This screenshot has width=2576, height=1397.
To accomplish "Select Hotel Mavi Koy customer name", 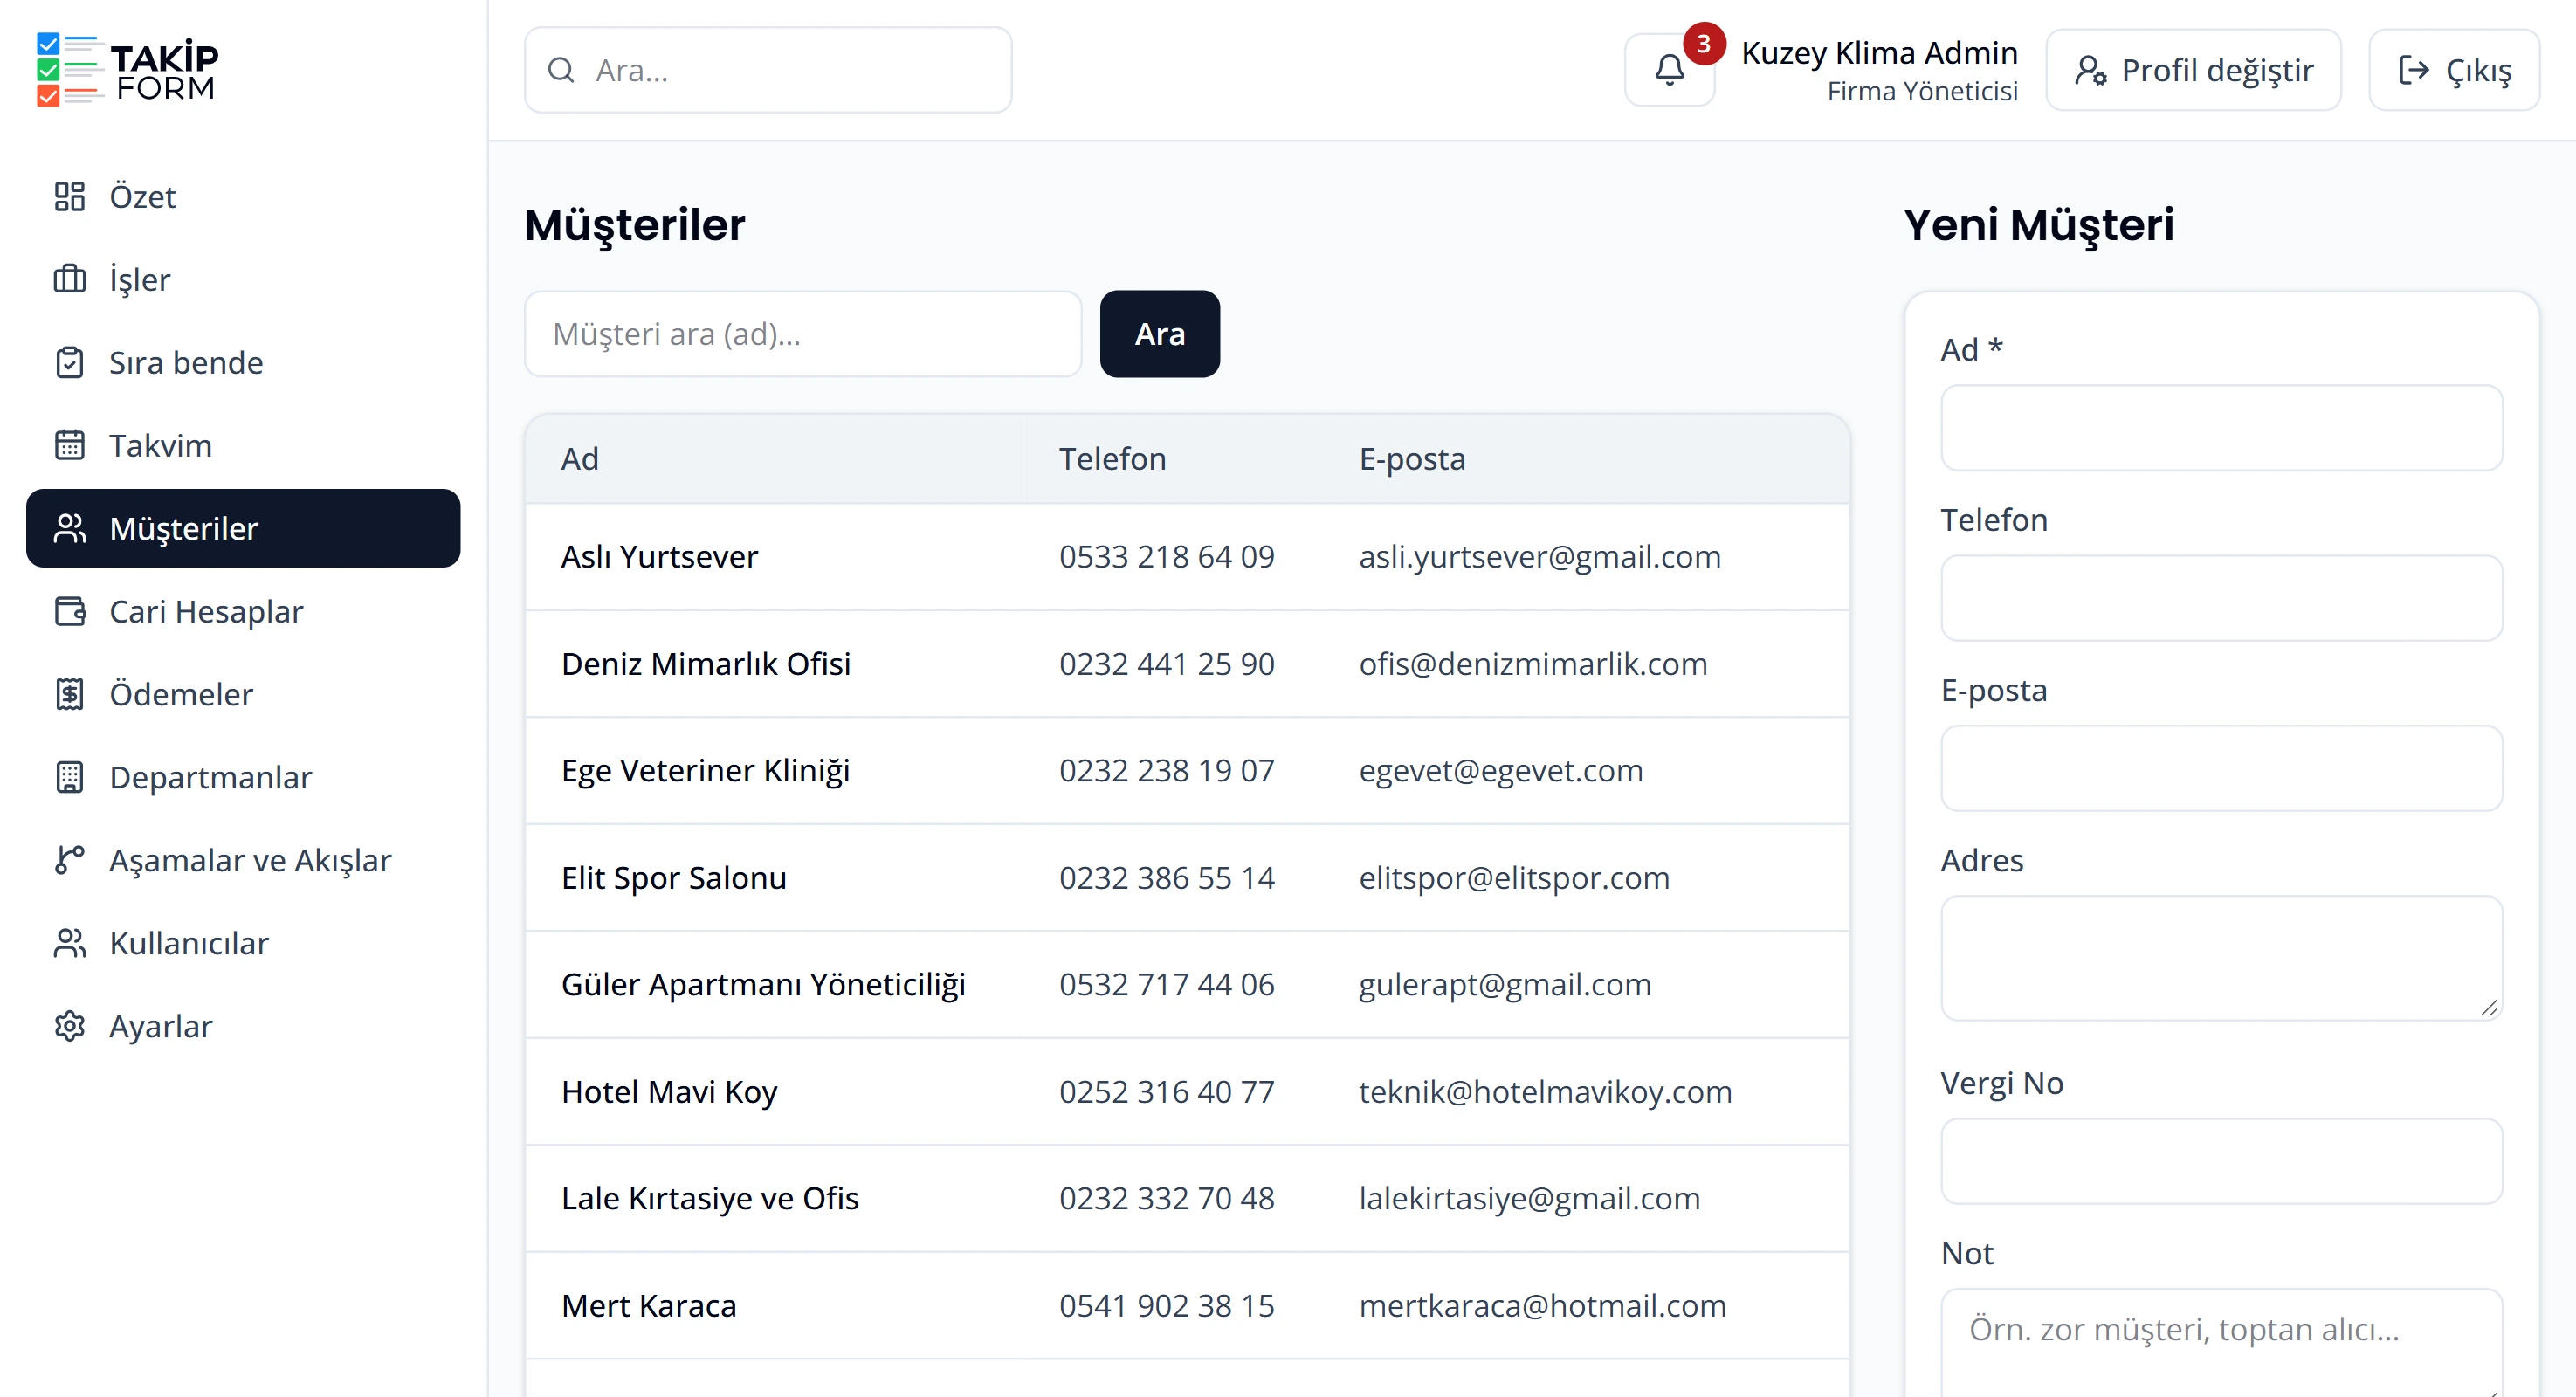I will pos(669,1092).
